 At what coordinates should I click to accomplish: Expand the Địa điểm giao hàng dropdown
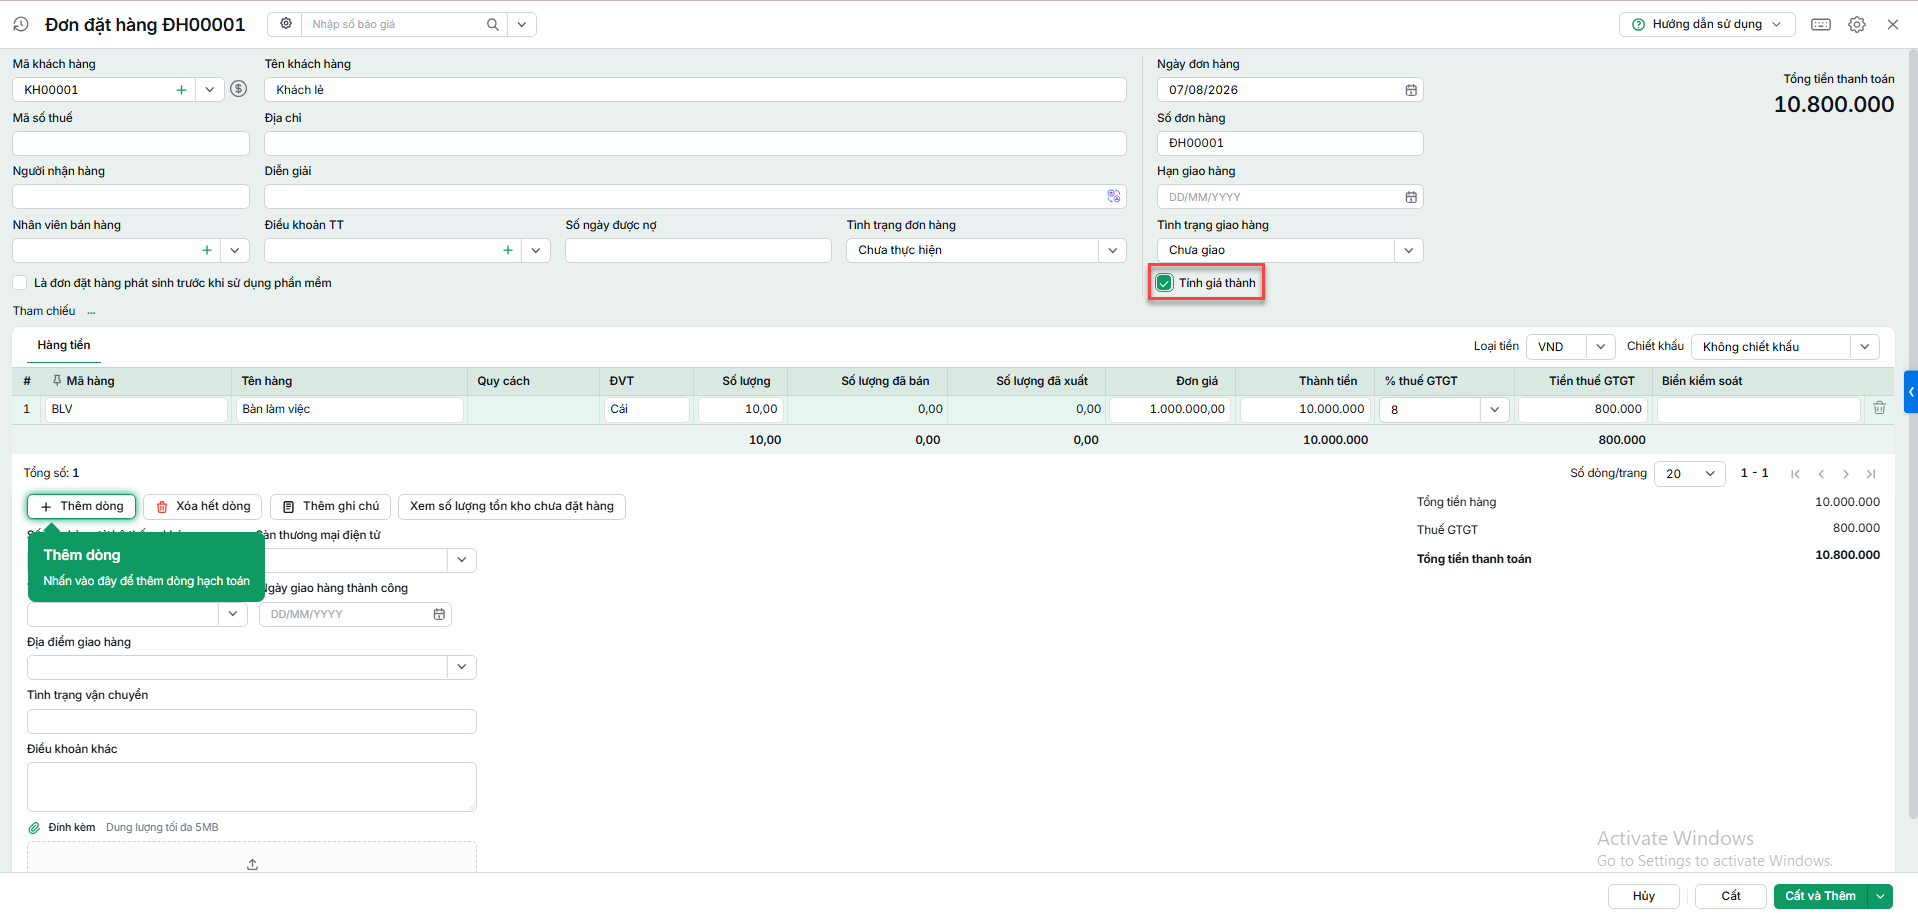[x=462, y=667]
